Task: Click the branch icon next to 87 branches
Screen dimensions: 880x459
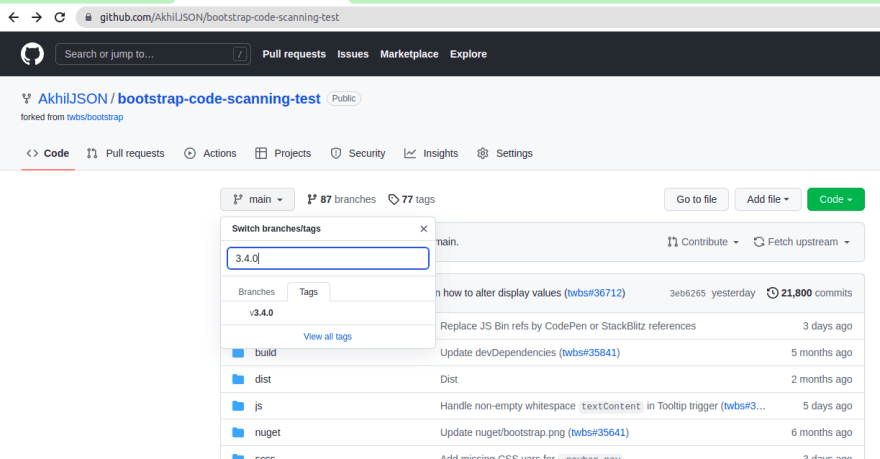Action: coord(312,199)
